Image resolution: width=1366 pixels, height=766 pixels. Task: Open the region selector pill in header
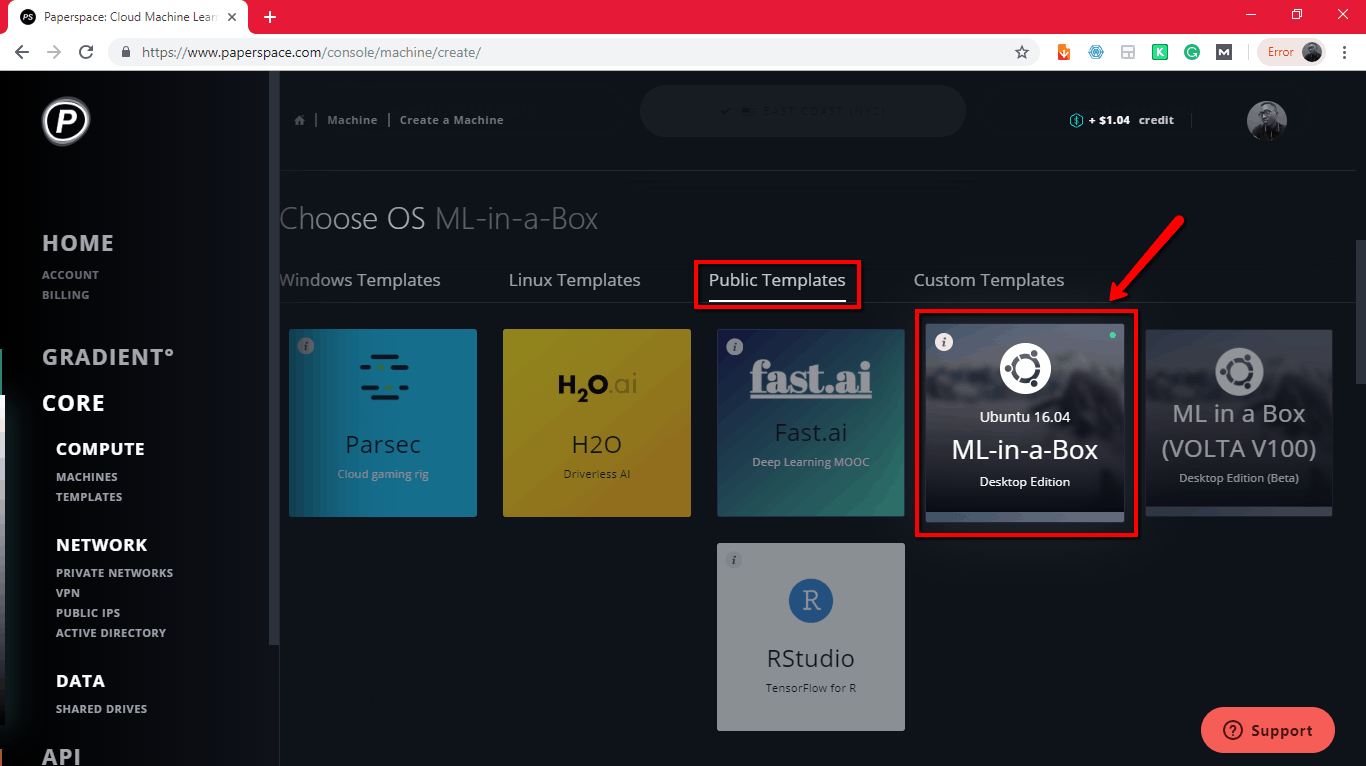point(802,111)
